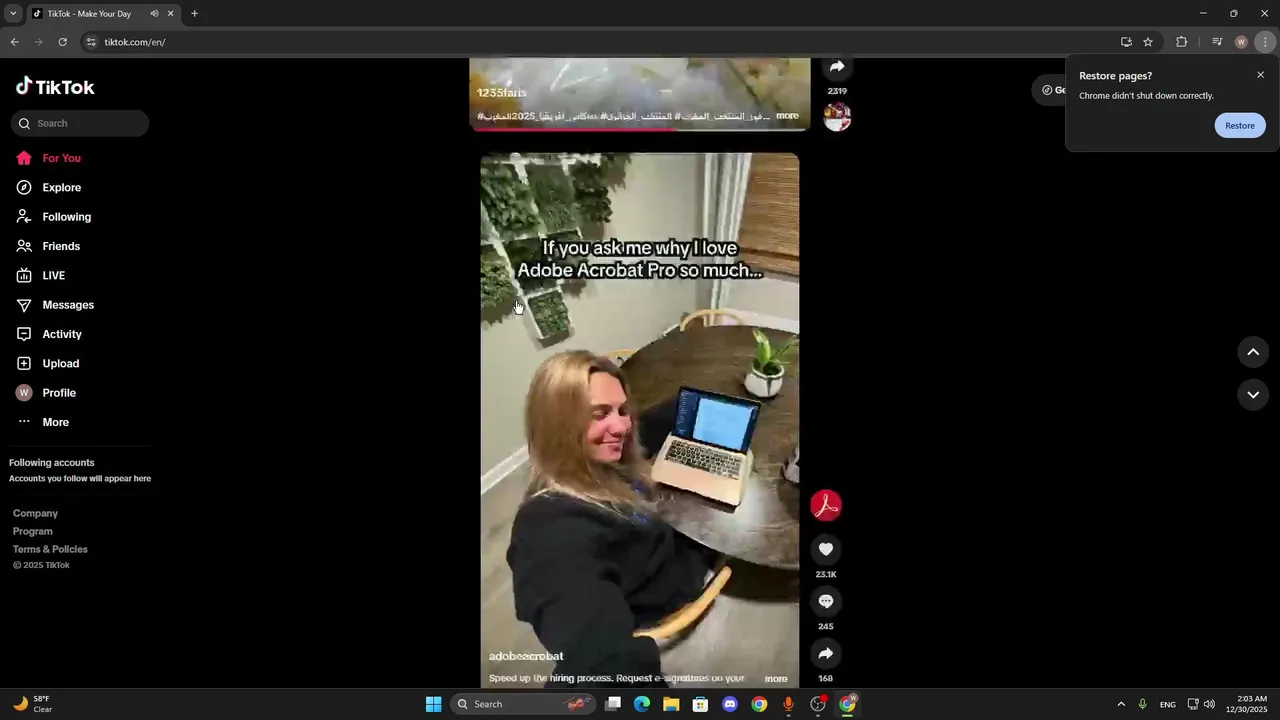
Task: Click the Windows taskbar search box
Action: tap(523, 704)
